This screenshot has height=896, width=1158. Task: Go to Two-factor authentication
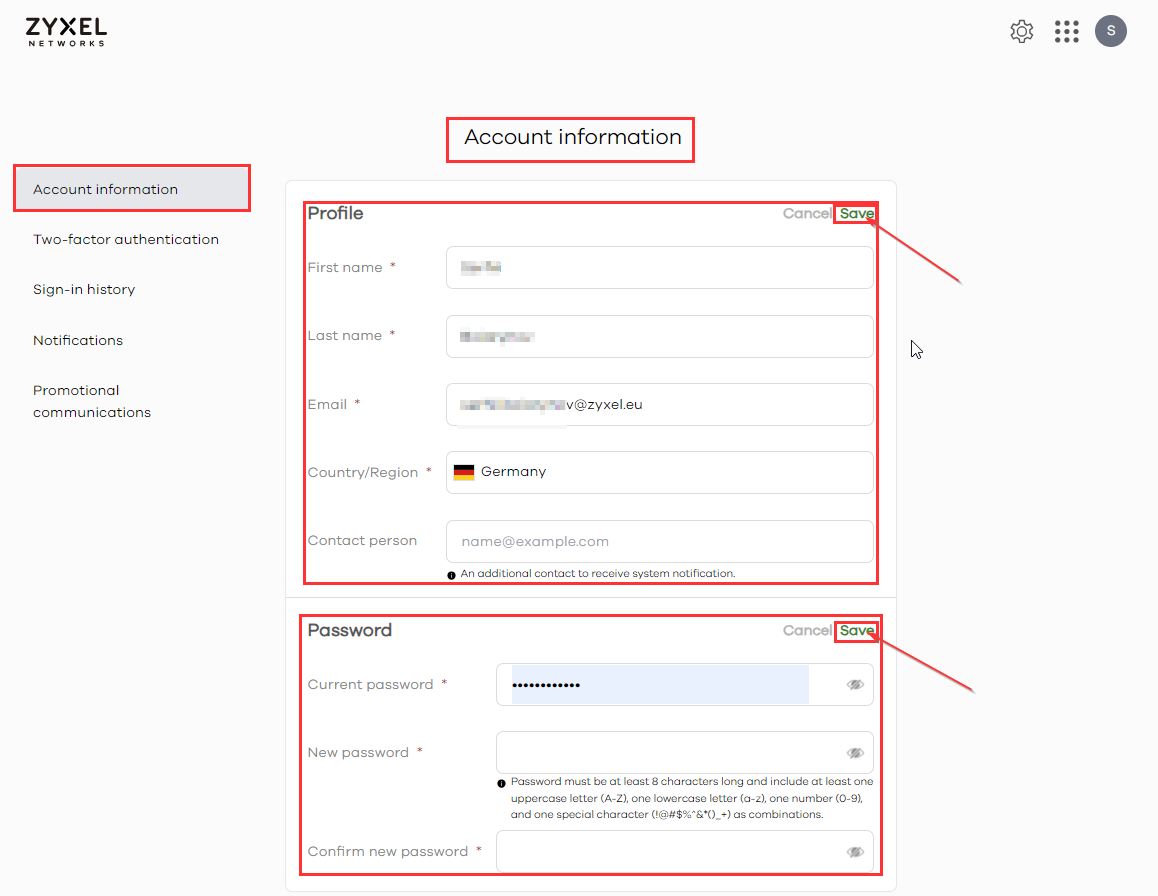(126, 239)
